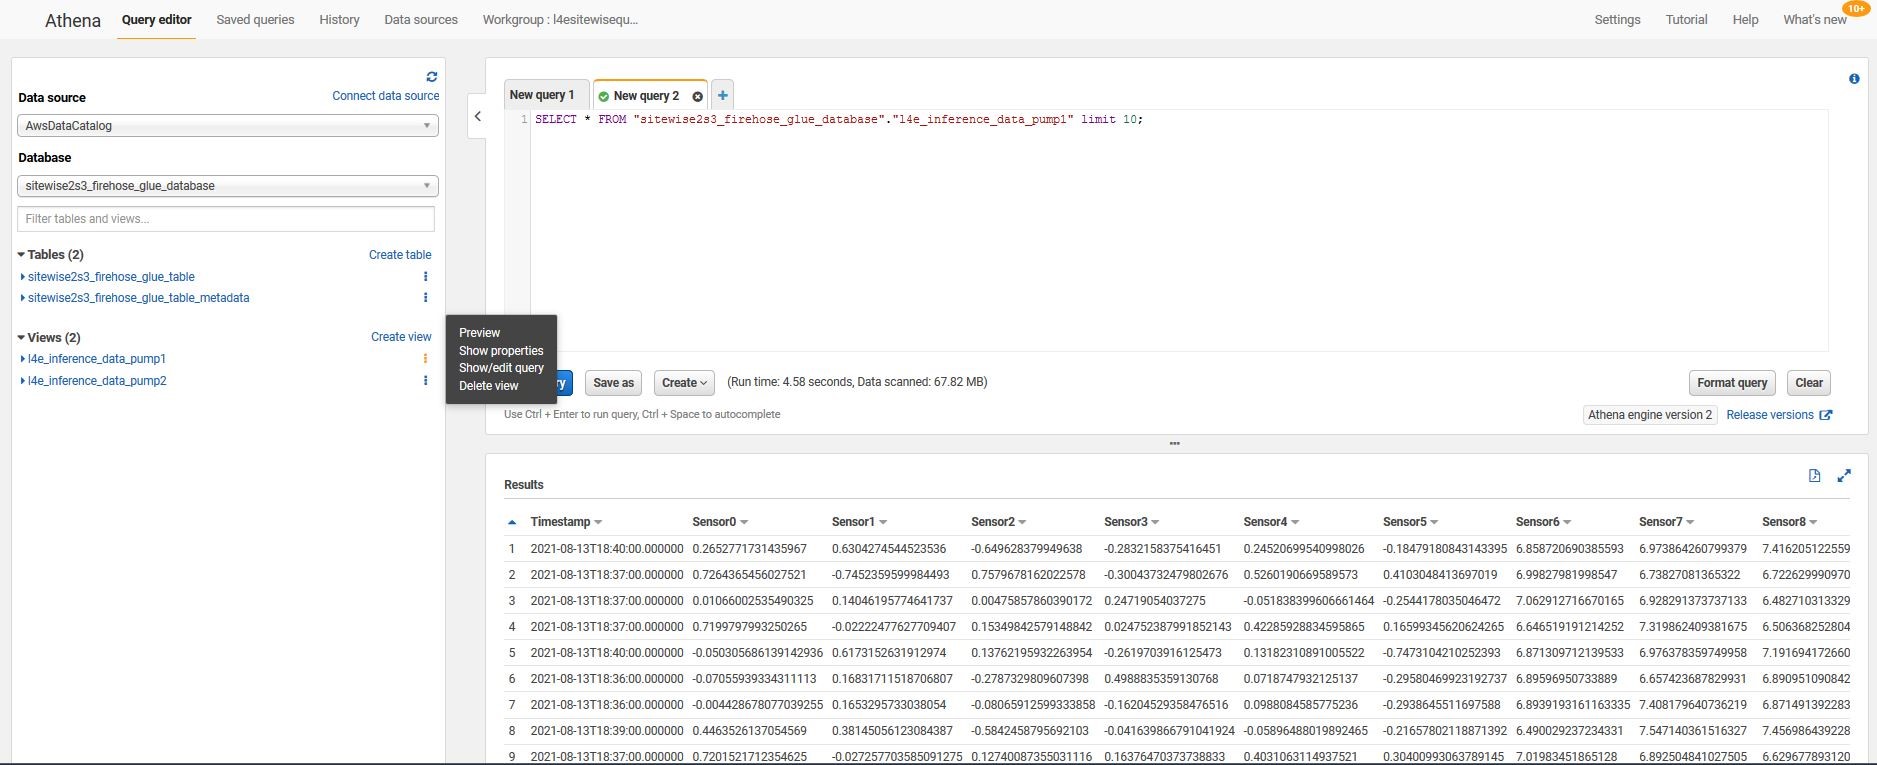
Task: Open the Database dropdown
Action: pos(228,186)
